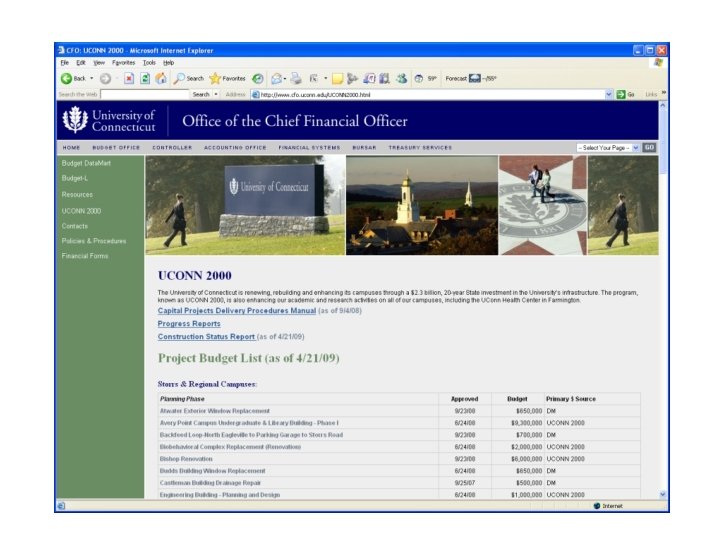The image size is (720, 540).
Task: Open the Financial Forms sidebar link
Action: 85,256
